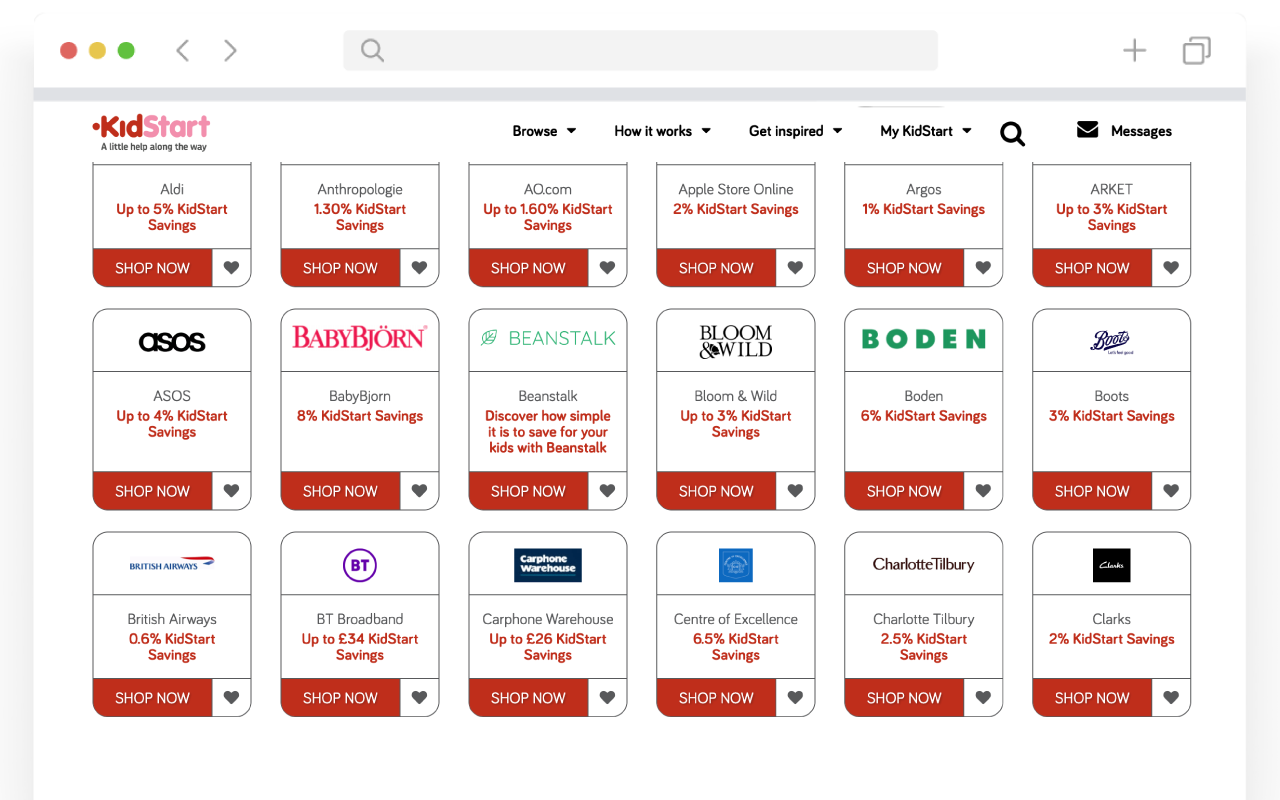This screenshot has width=1280, height=800.
Task: Click the Beanstalk logo image
Action: tap(548, 338)
